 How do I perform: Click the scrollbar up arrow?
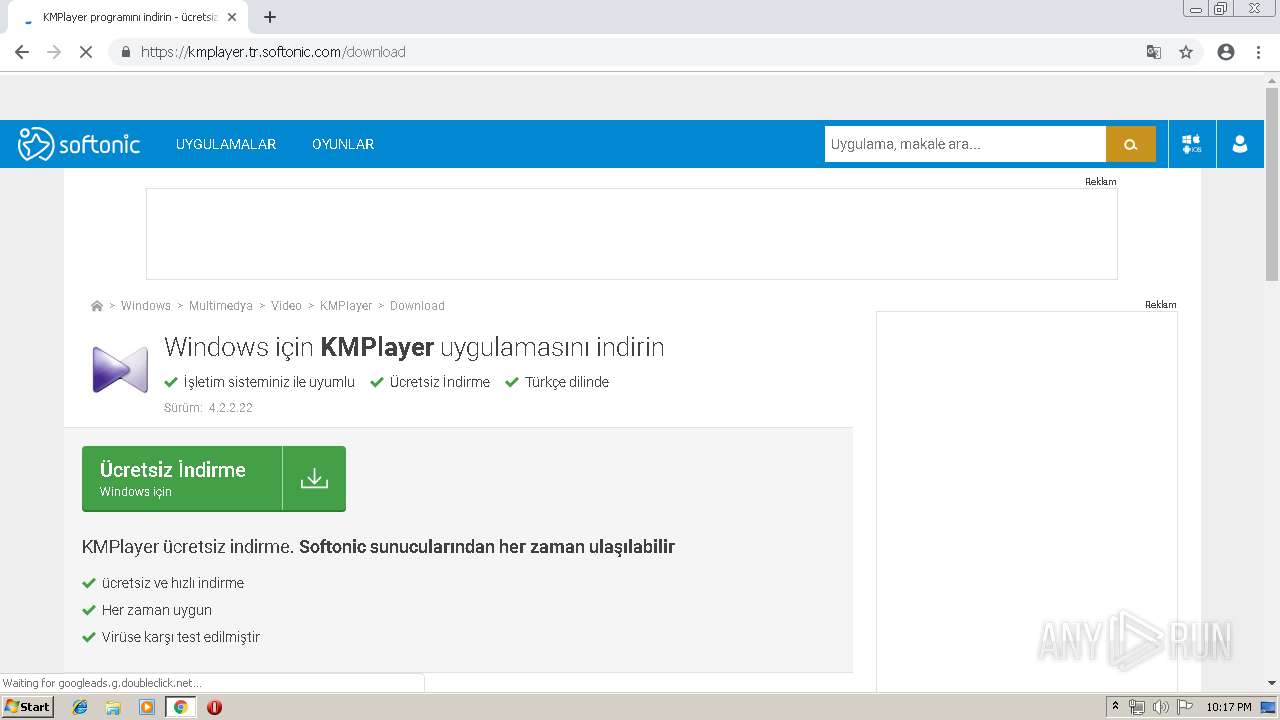1272,81
